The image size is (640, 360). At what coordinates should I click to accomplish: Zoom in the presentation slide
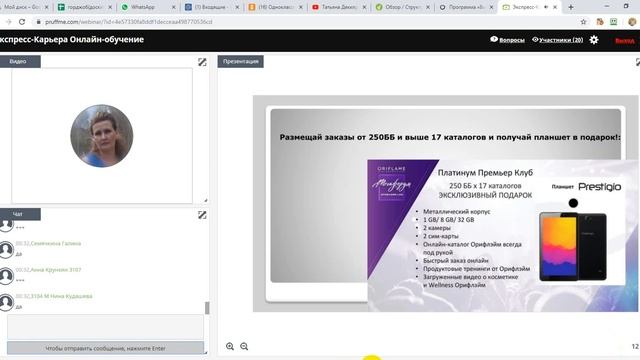point(230,346)
